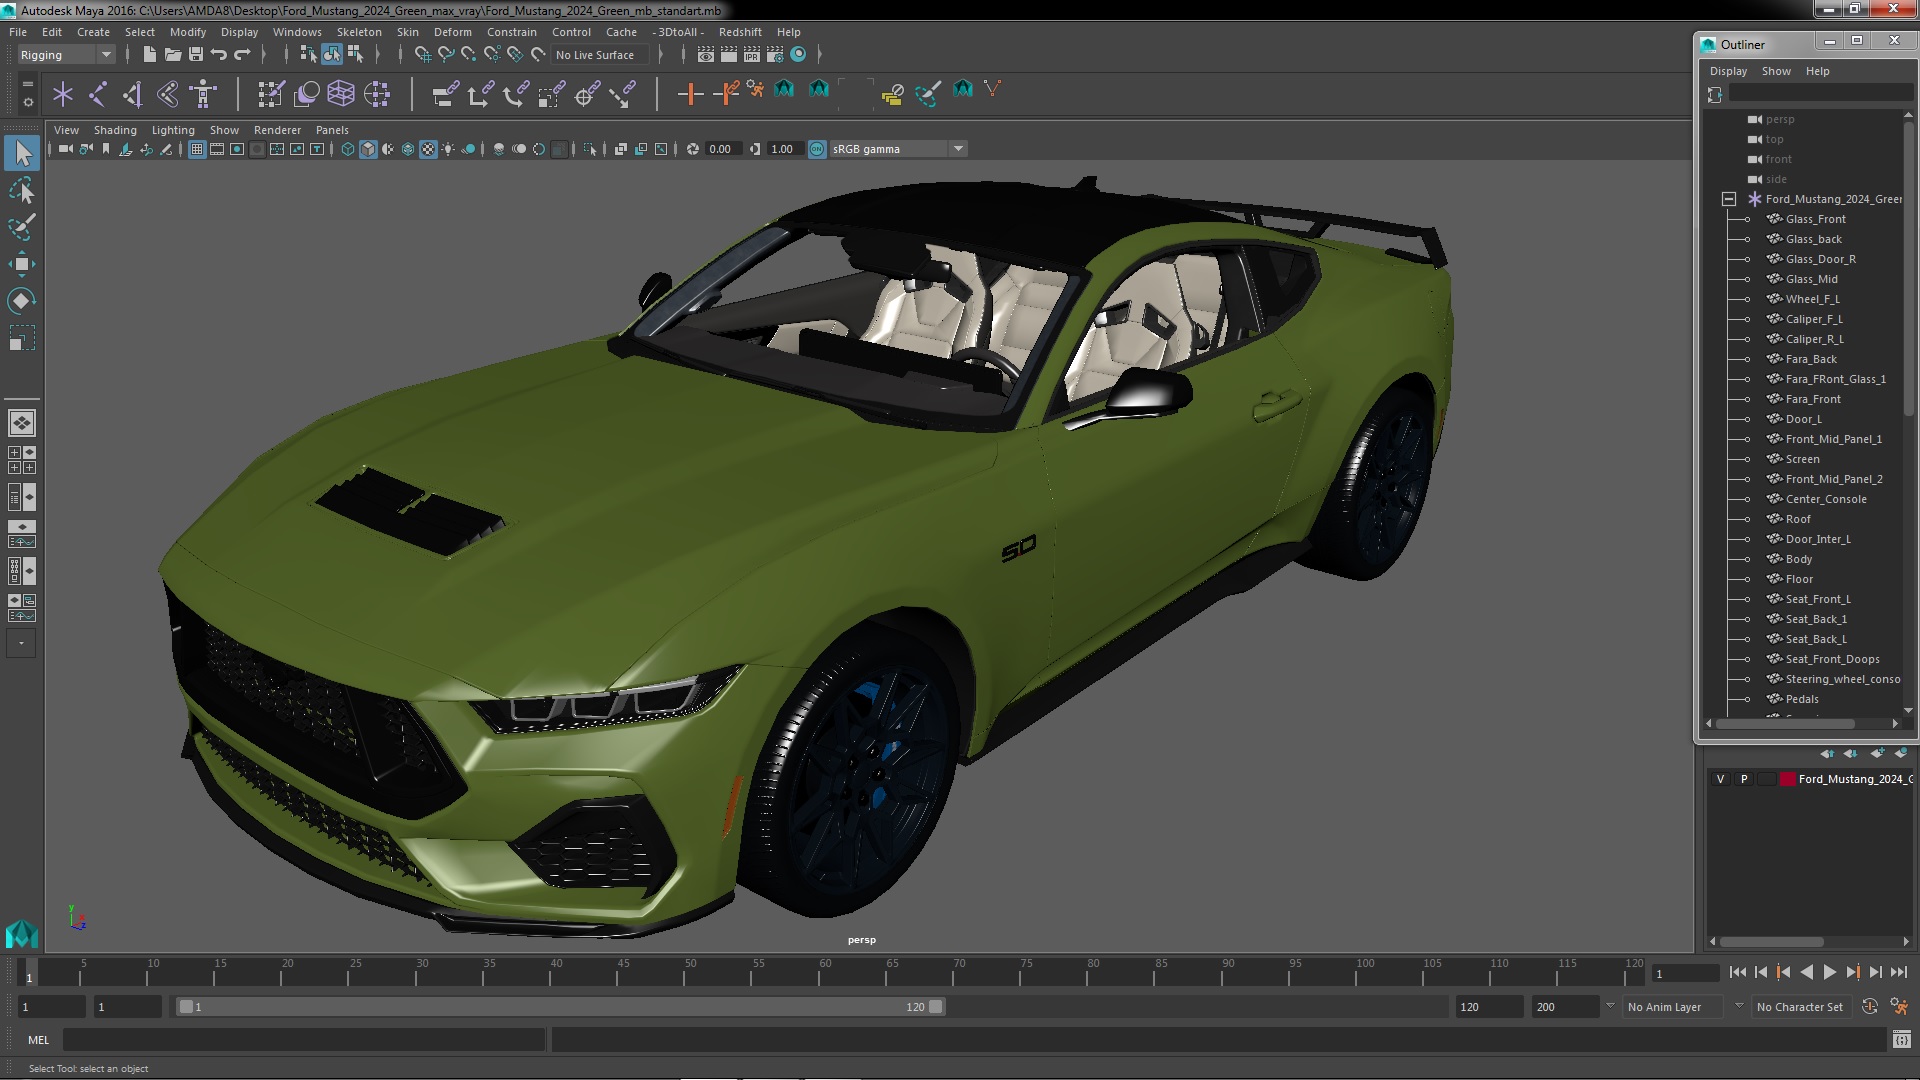
Task: Pick the Scale tool in the toolbox
Action: [x=22, y=338]
